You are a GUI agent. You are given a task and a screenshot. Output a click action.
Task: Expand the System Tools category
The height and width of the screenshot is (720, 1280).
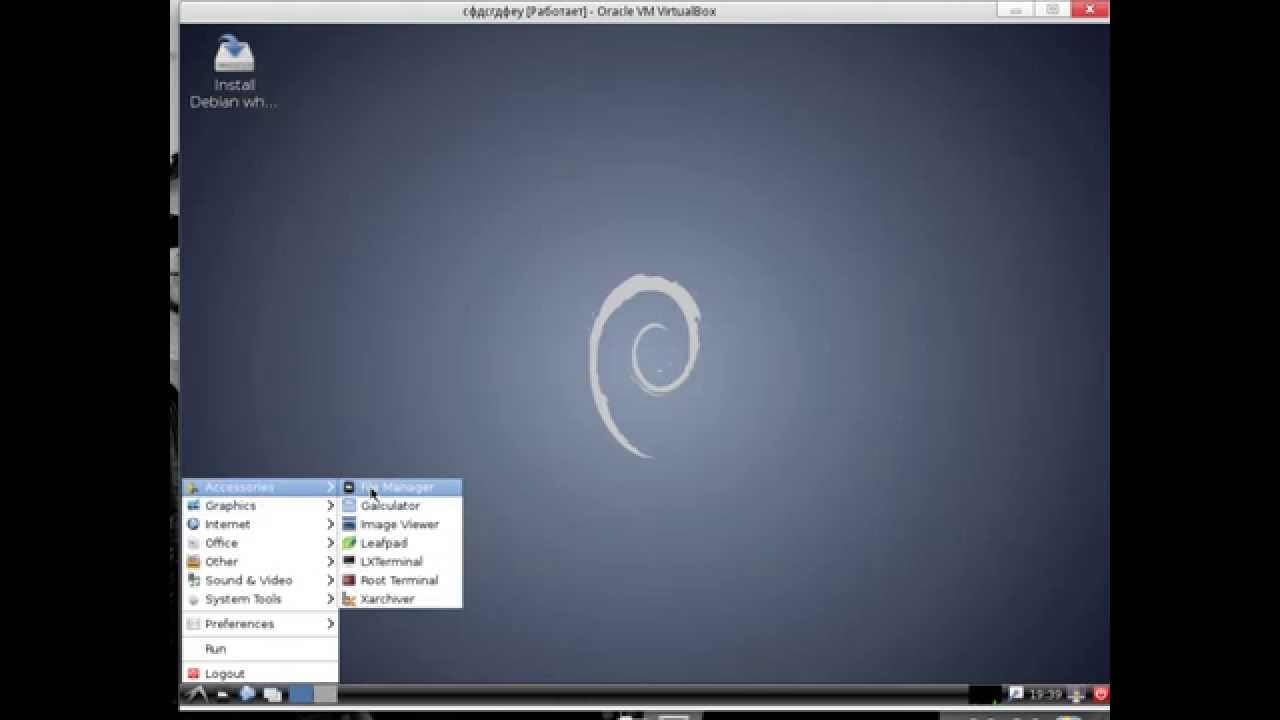pos(260,599)
